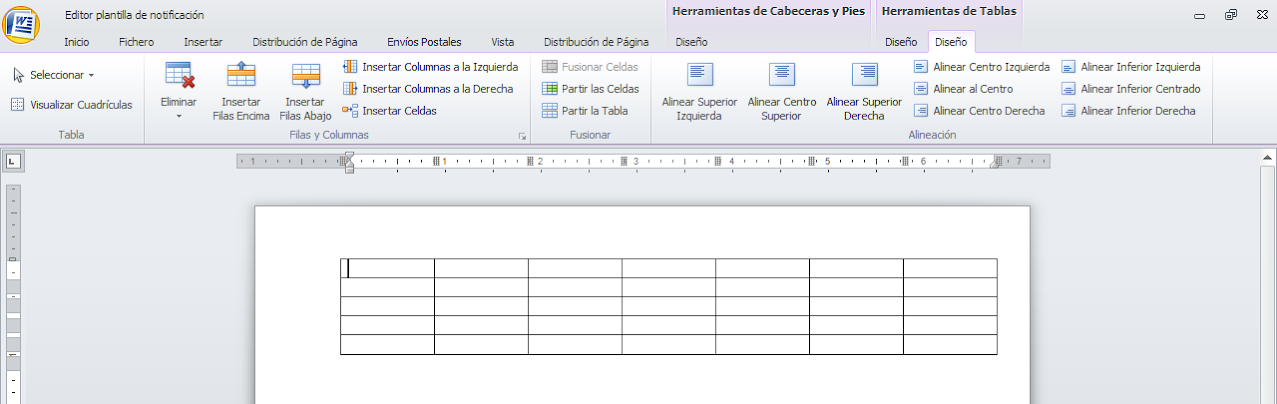
Task: Expand the Eliminar dropdown menu
Action: coord(178,116)
